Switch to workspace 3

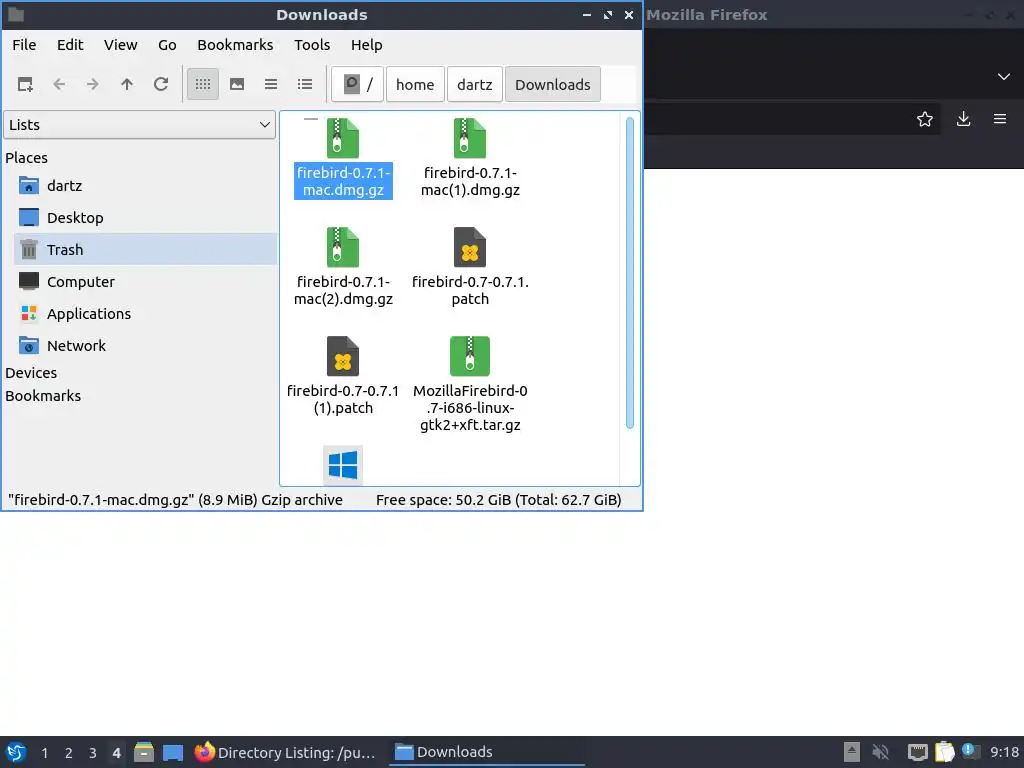(93, 753)
